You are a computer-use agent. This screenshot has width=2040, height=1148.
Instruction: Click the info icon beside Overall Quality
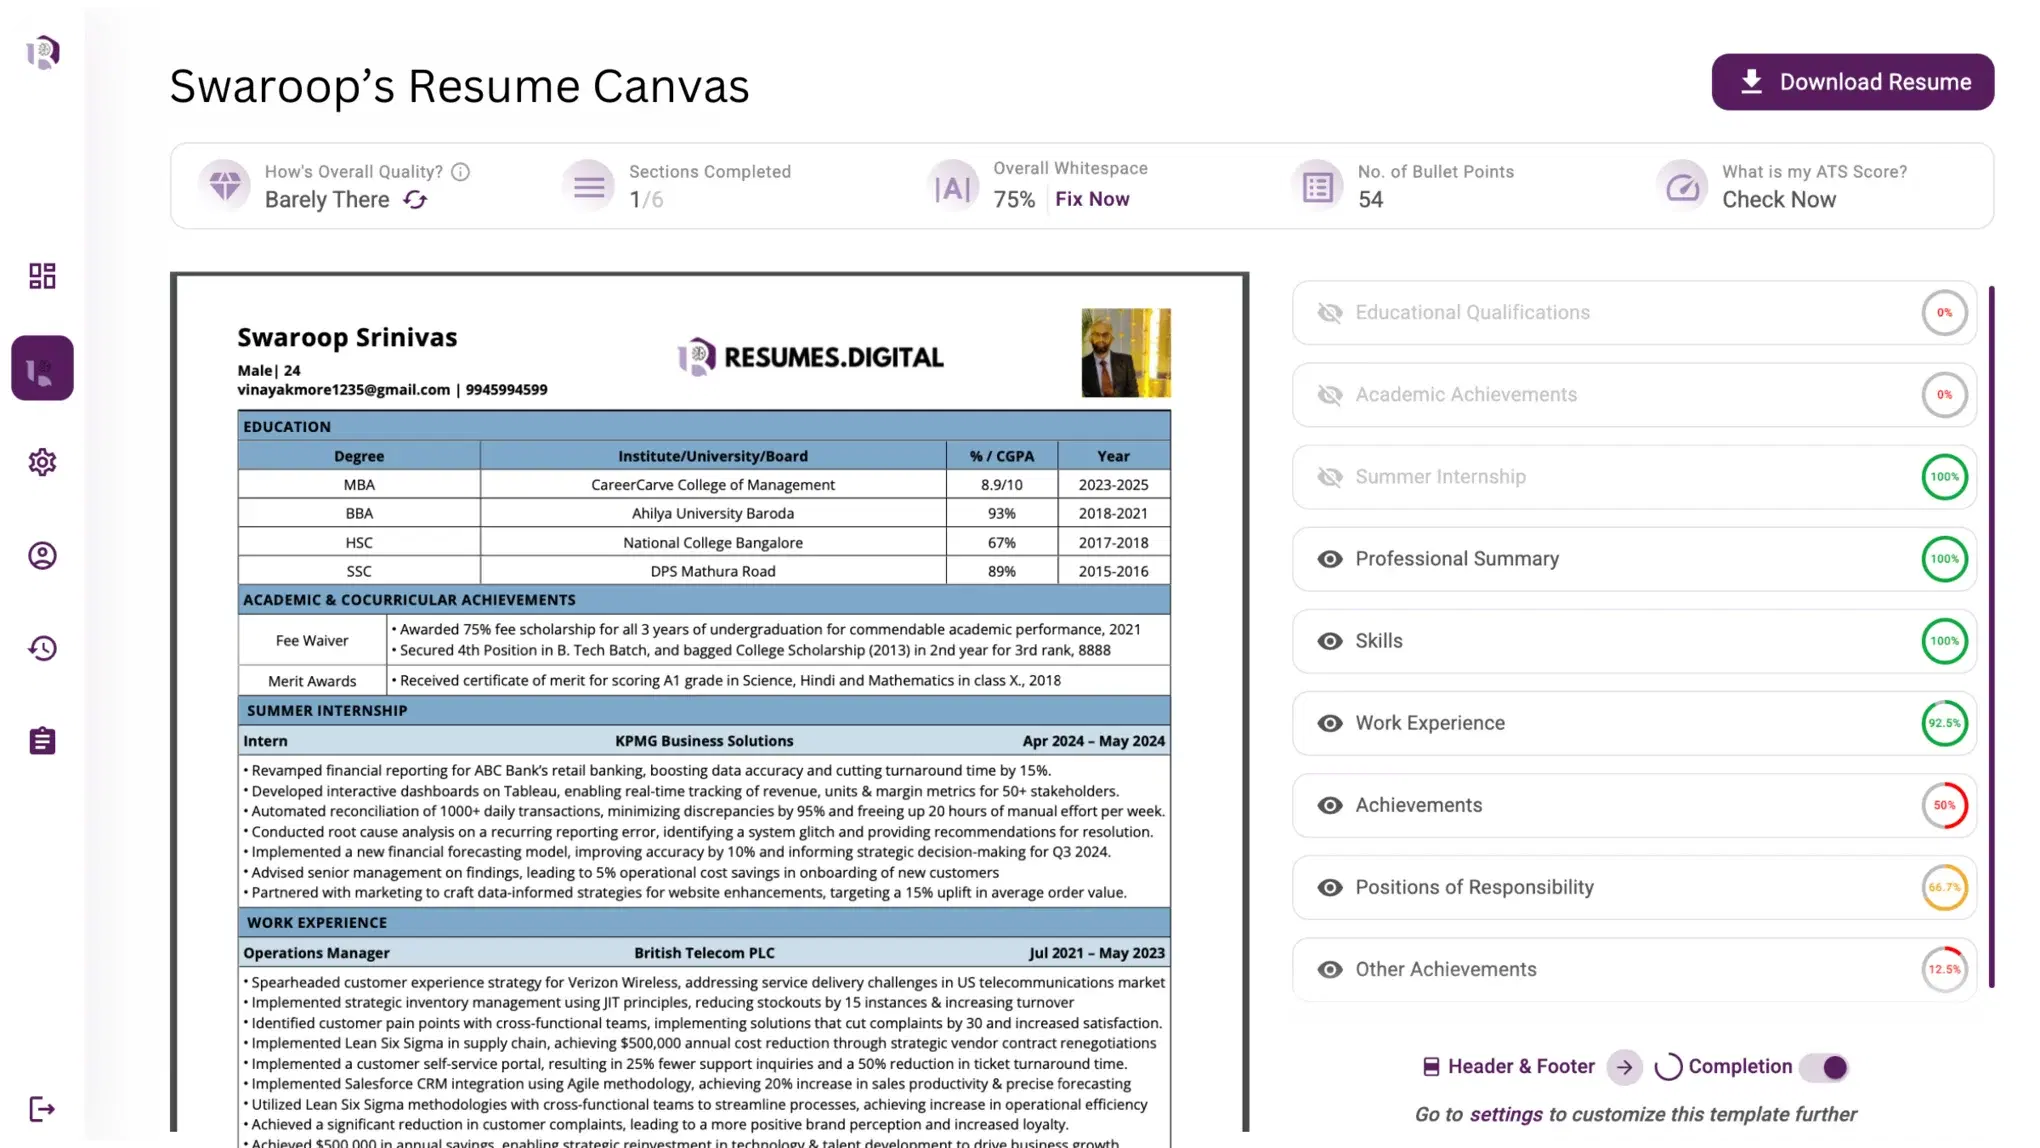coord(460,172)
